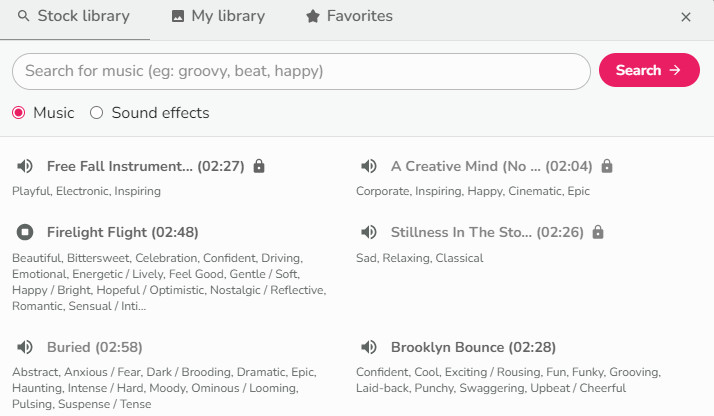Viewport: 714px width, 416px height.
Task: Click lock icon beside A Creative Mind
Action: click(x=607, y=166)
